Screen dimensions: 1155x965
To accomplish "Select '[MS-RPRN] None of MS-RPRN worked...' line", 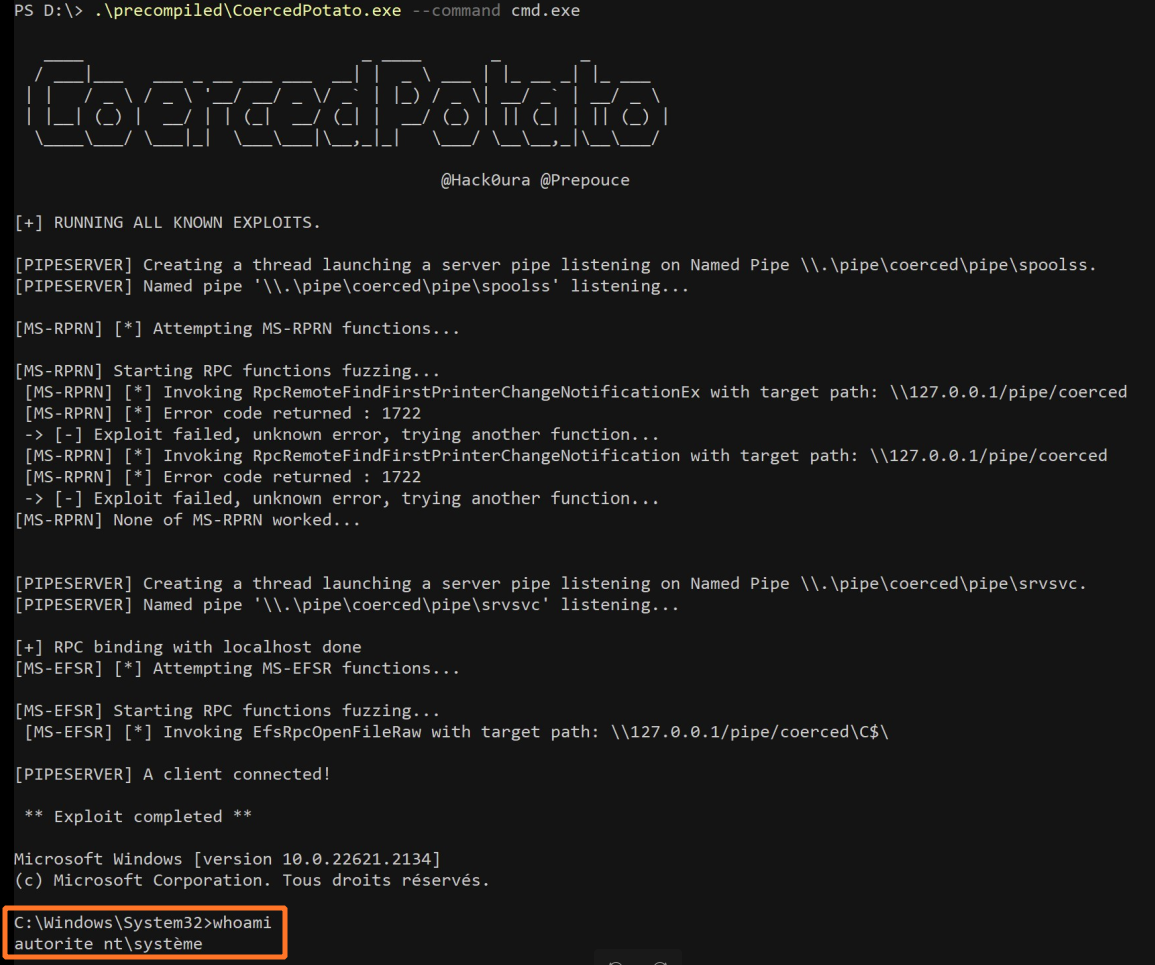I will click(188, 520).
